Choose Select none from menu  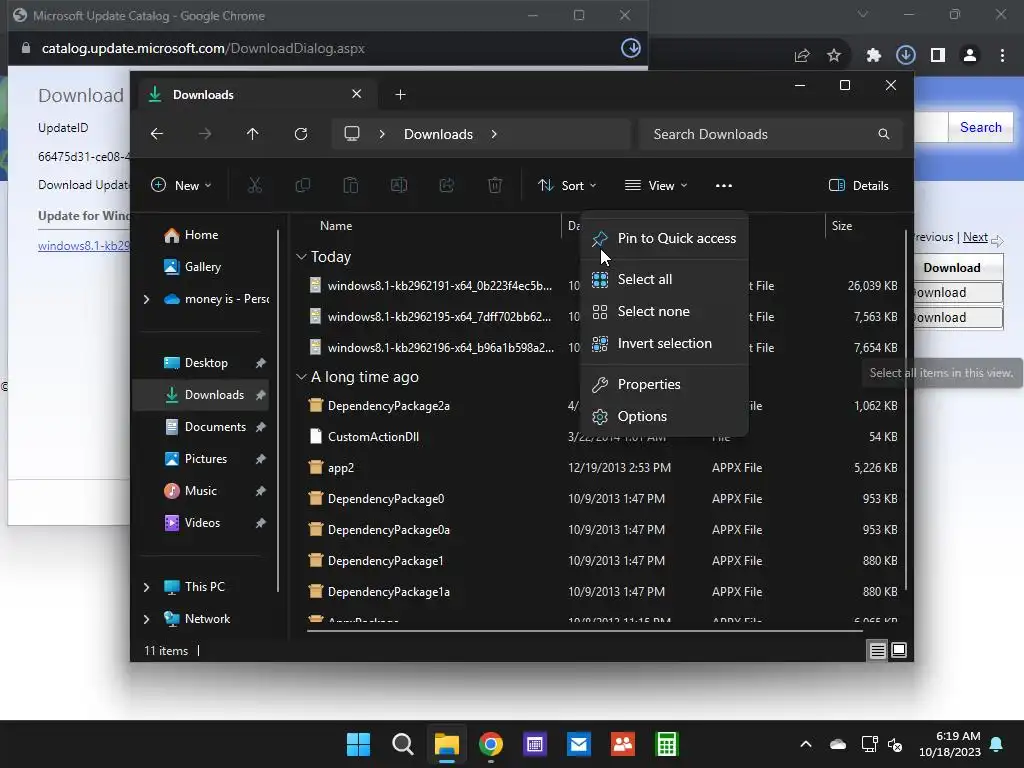coord(664,312)
